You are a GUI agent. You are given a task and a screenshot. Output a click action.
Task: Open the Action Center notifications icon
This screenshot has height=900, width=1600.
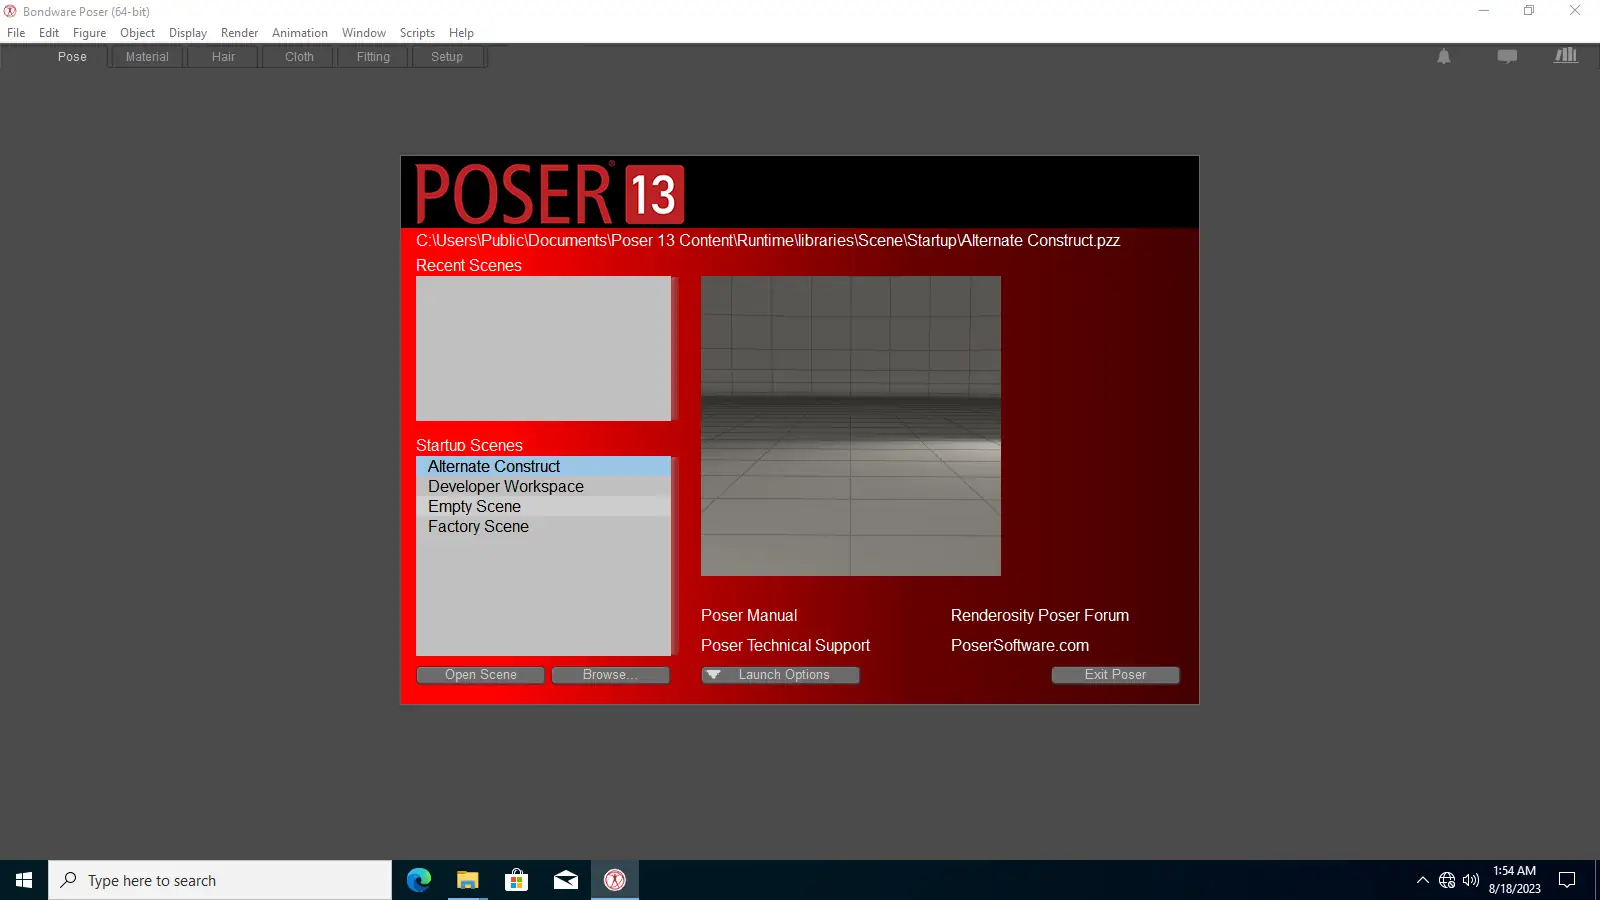point(1568,880)
